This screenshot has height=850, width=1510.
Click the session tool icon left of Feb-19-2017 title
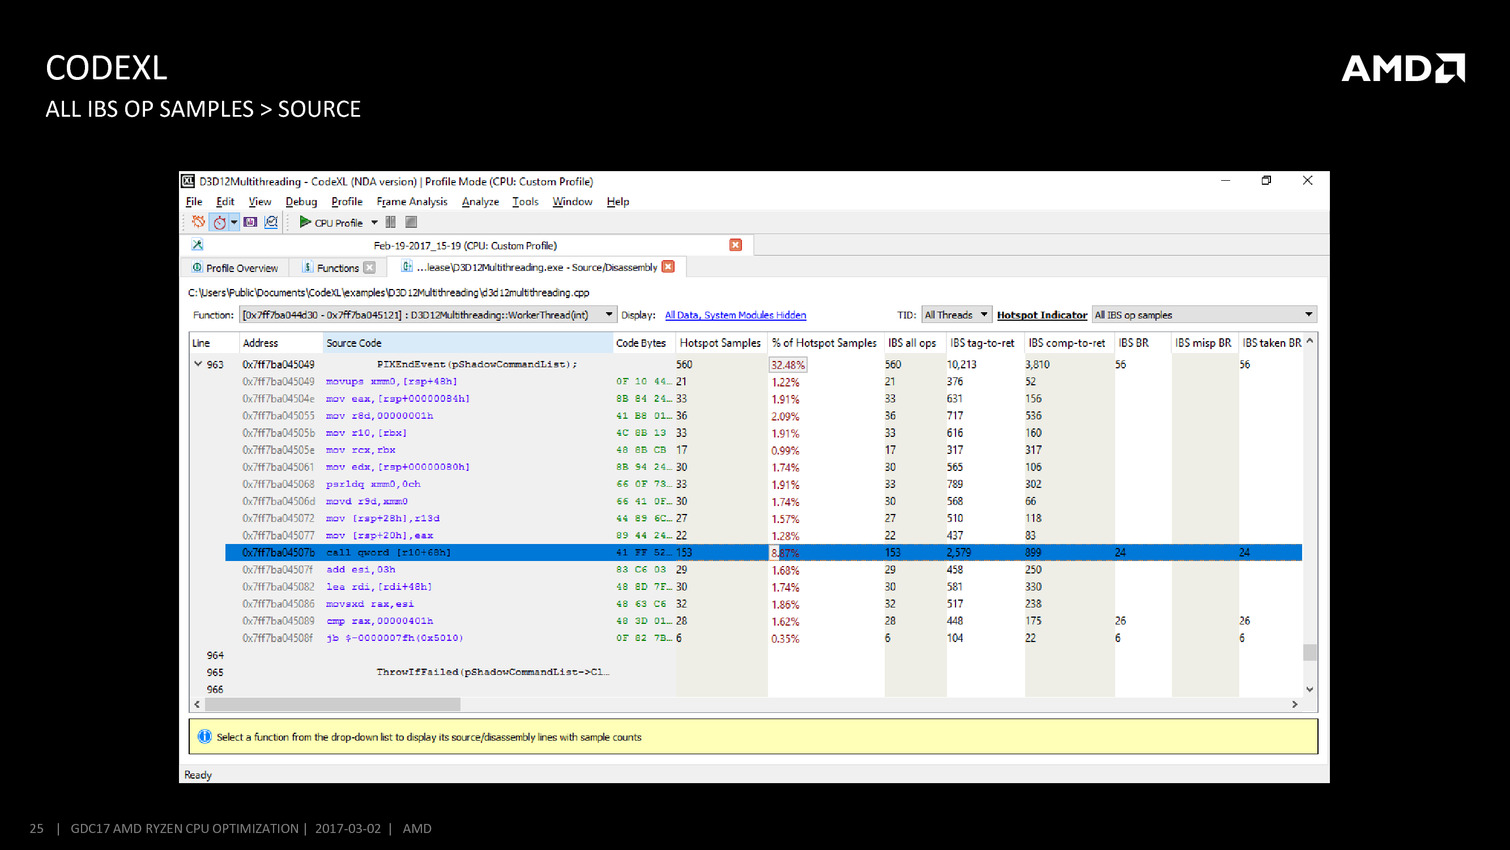[197, 245]
